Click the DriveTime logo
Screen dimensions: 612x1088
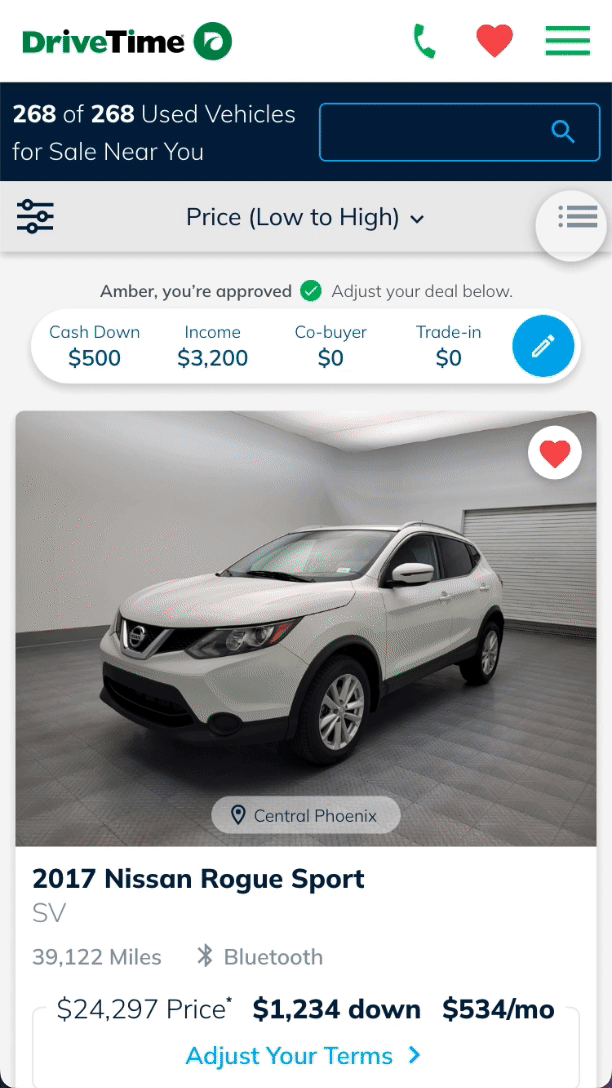[127, 42]
